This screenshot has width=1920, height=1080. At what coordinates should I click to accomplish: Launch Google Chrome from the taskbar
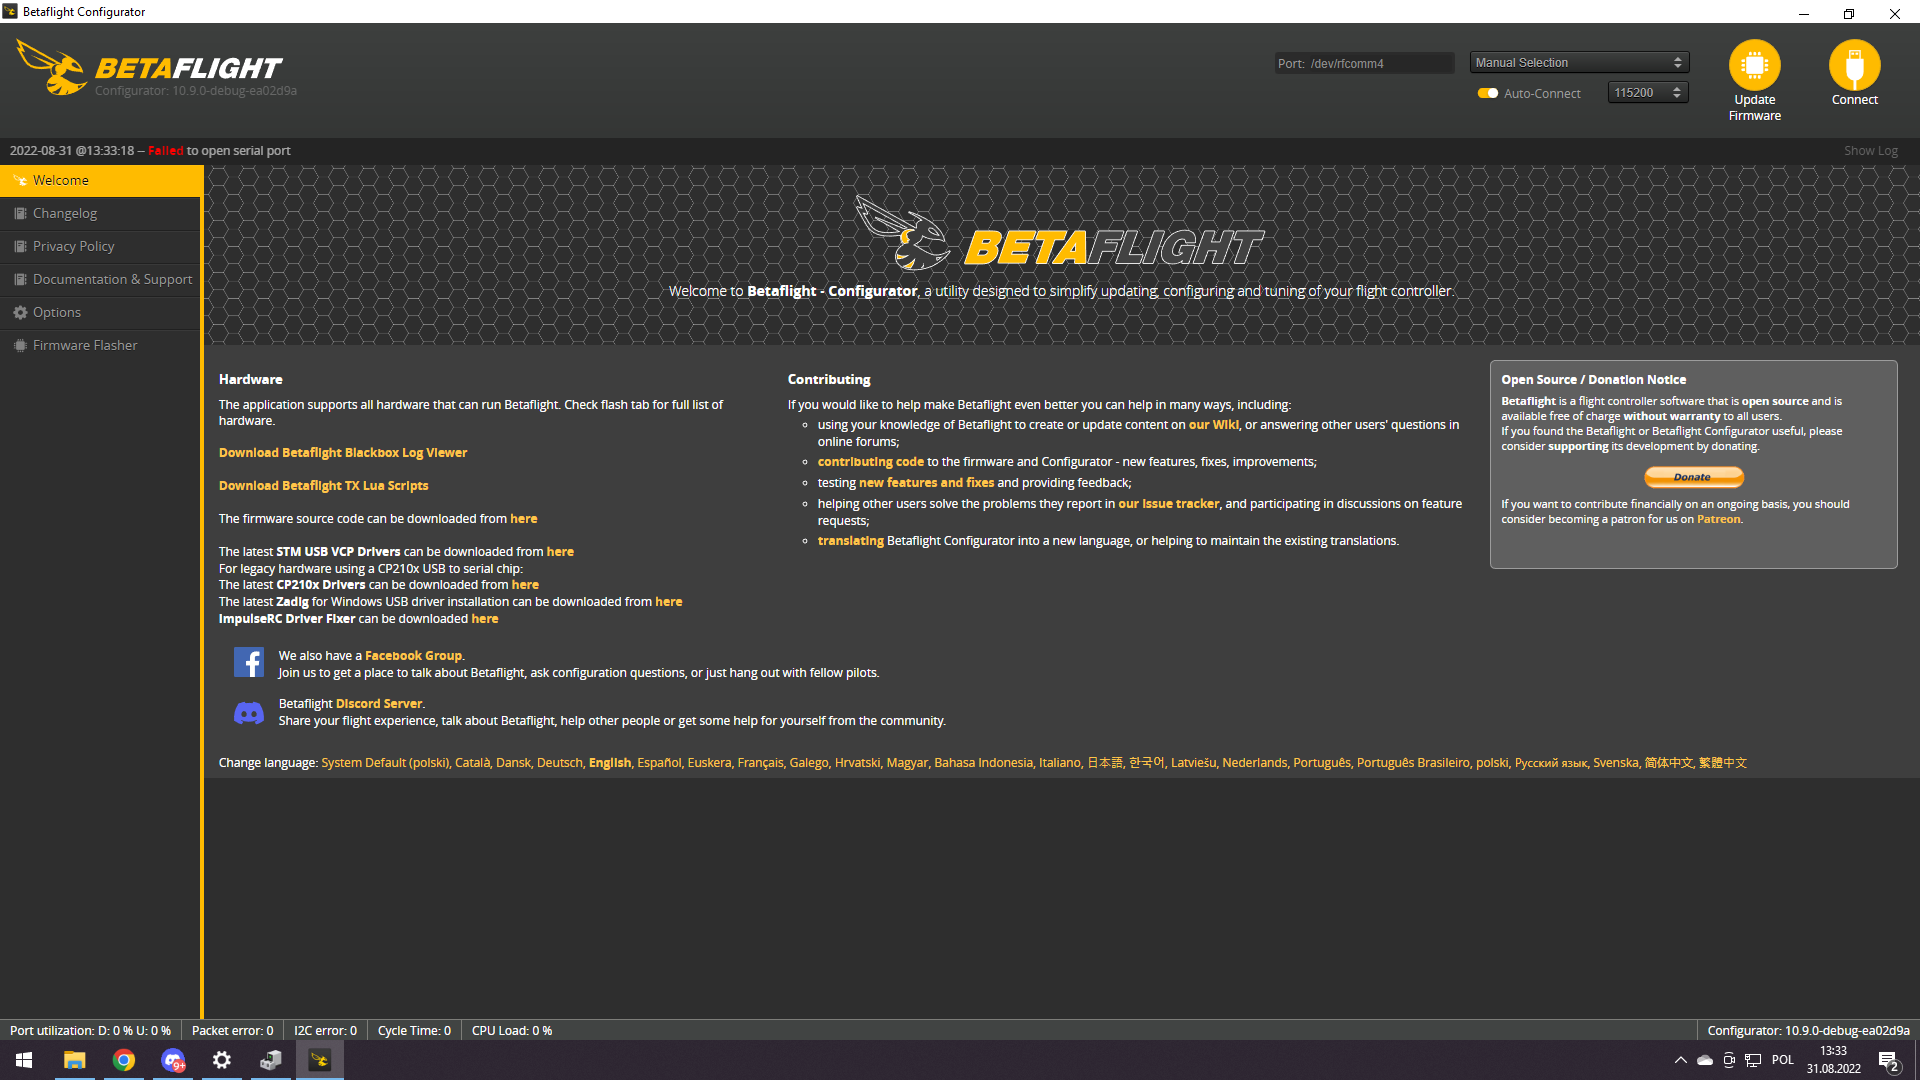click(x=123, y=1059)
